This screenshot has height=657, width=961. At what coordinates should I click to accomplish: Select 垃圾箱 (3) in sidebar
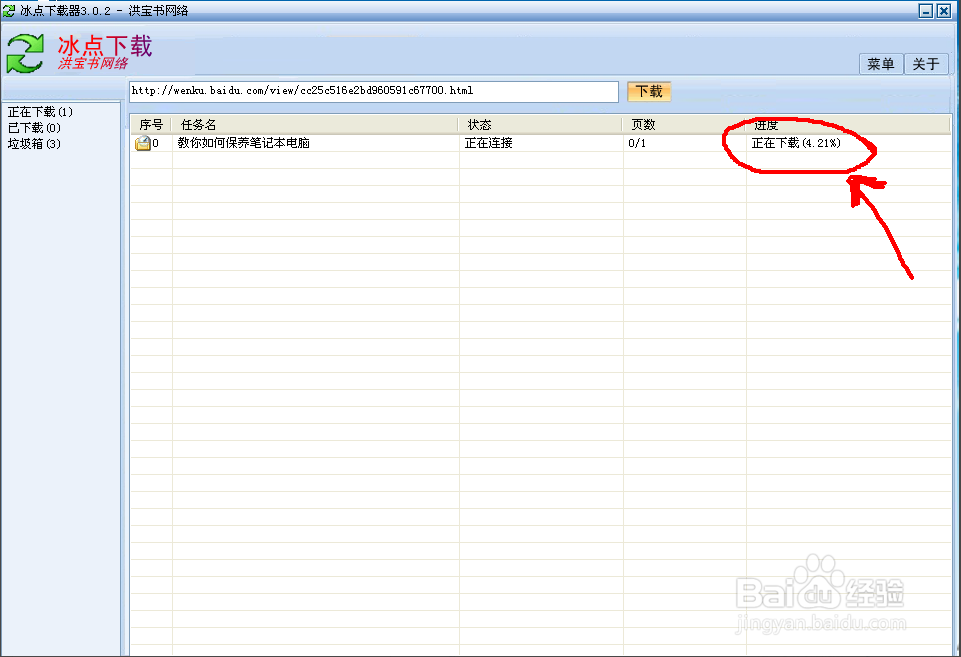34,143
